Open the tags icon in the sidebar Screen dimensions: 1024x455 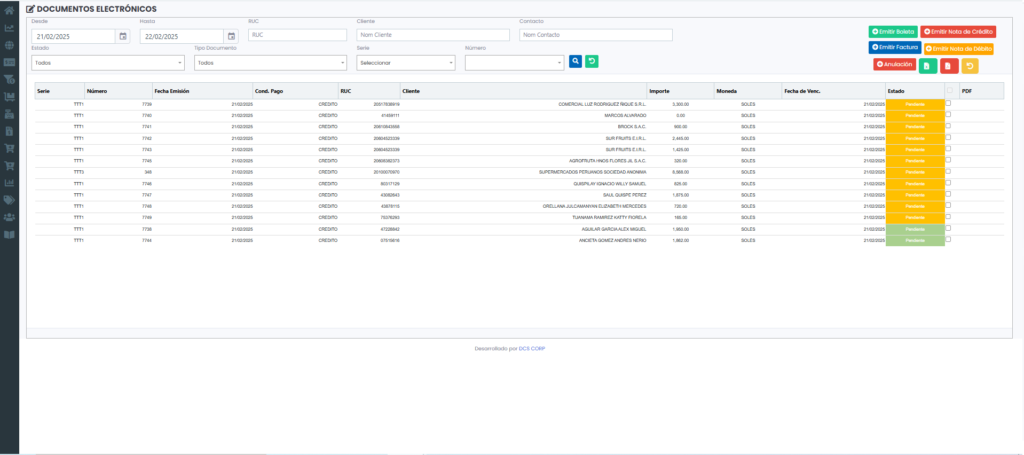click(9, 200)
